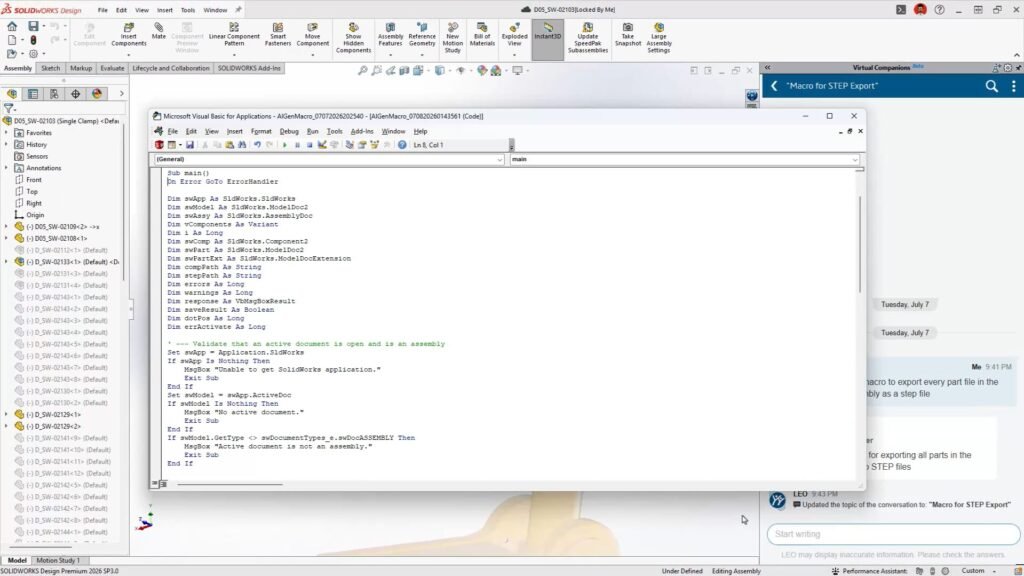Click the FeatureManager design tree tab icon

click(x=12, y=94)
